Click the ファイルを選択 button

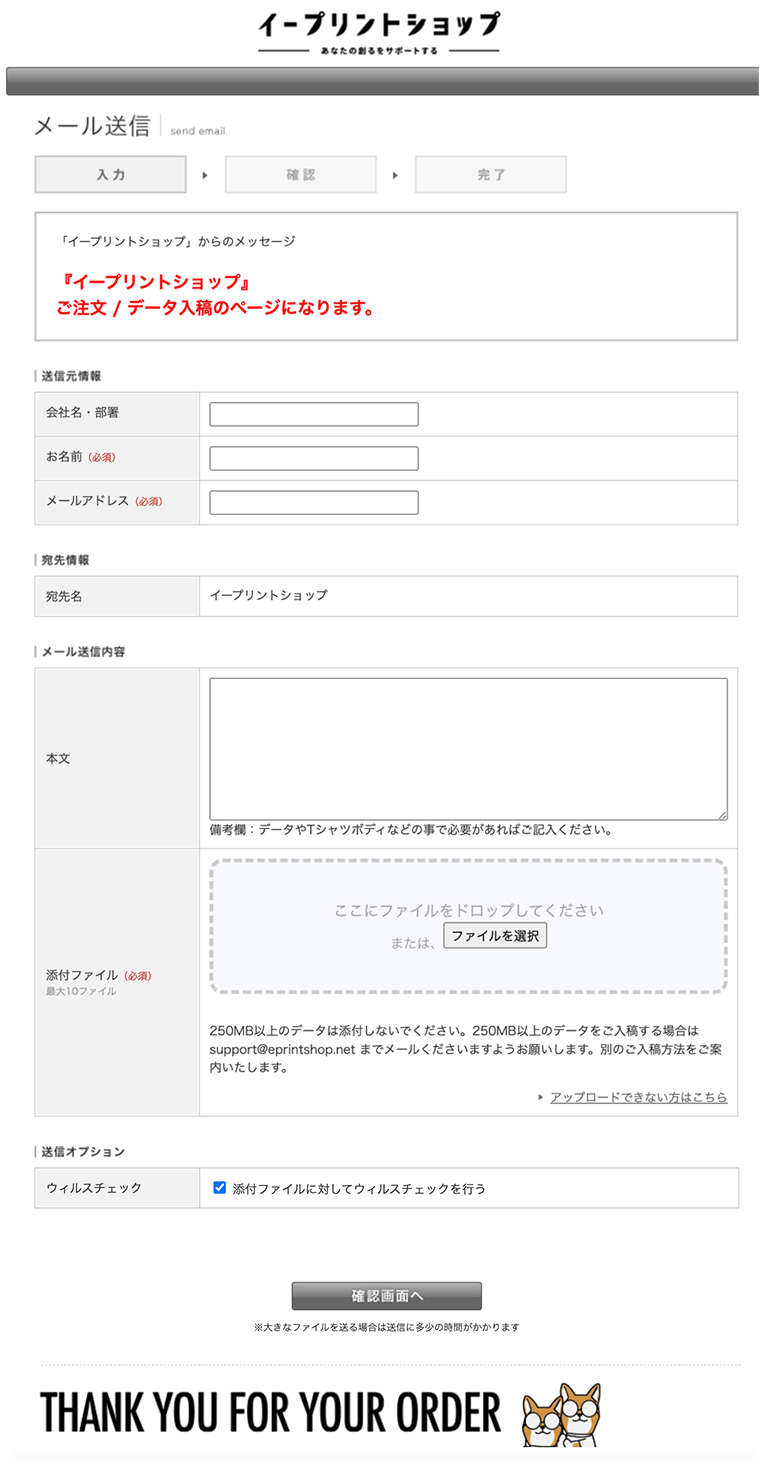[x=495, y=936]
